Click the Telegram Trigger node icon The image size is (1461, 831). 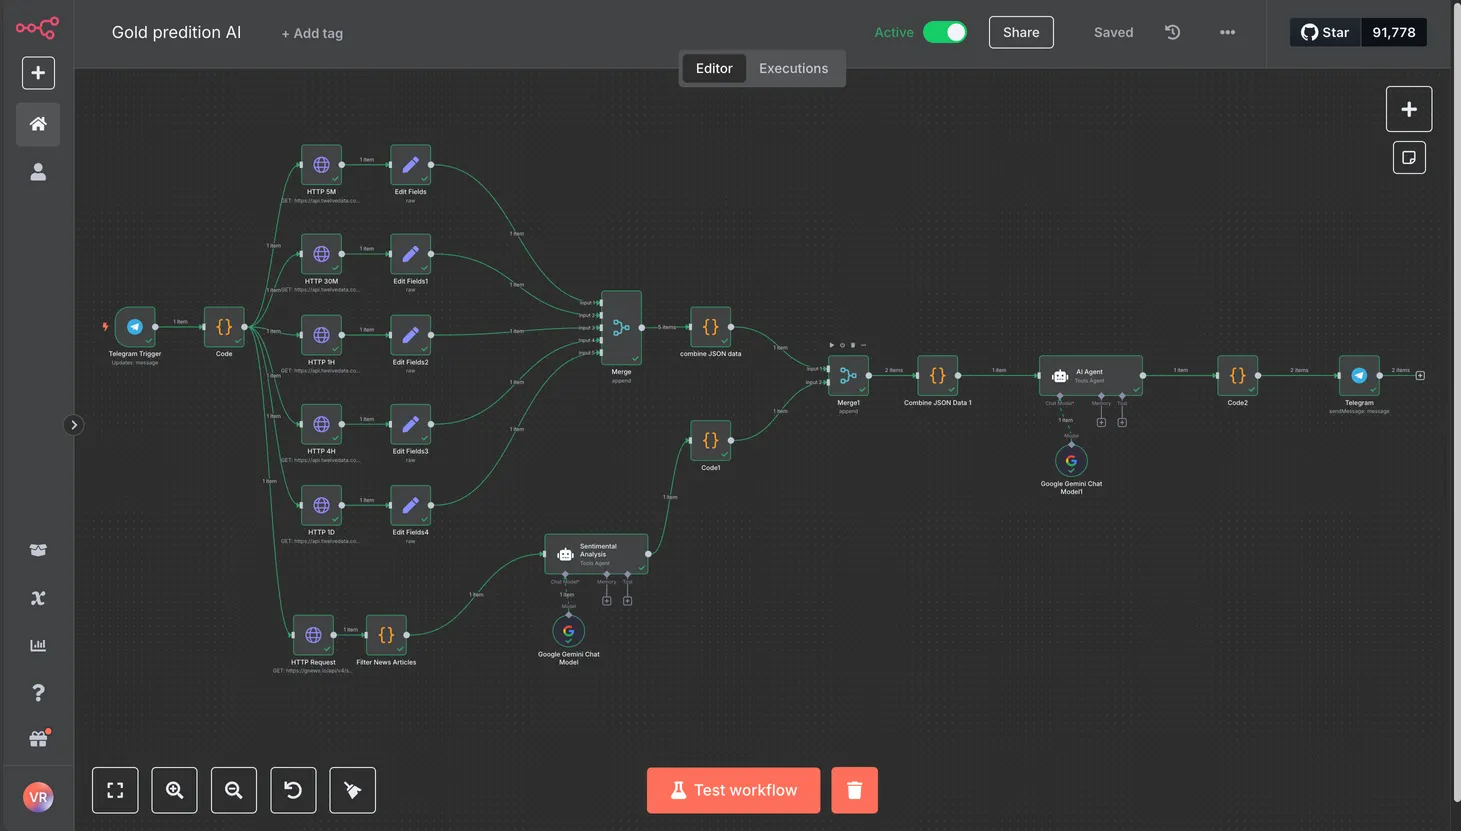(135, 327)
